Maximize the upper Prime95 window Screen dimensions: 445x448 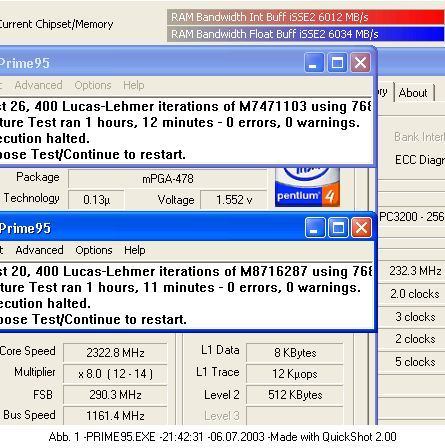[x=337, y=63]
